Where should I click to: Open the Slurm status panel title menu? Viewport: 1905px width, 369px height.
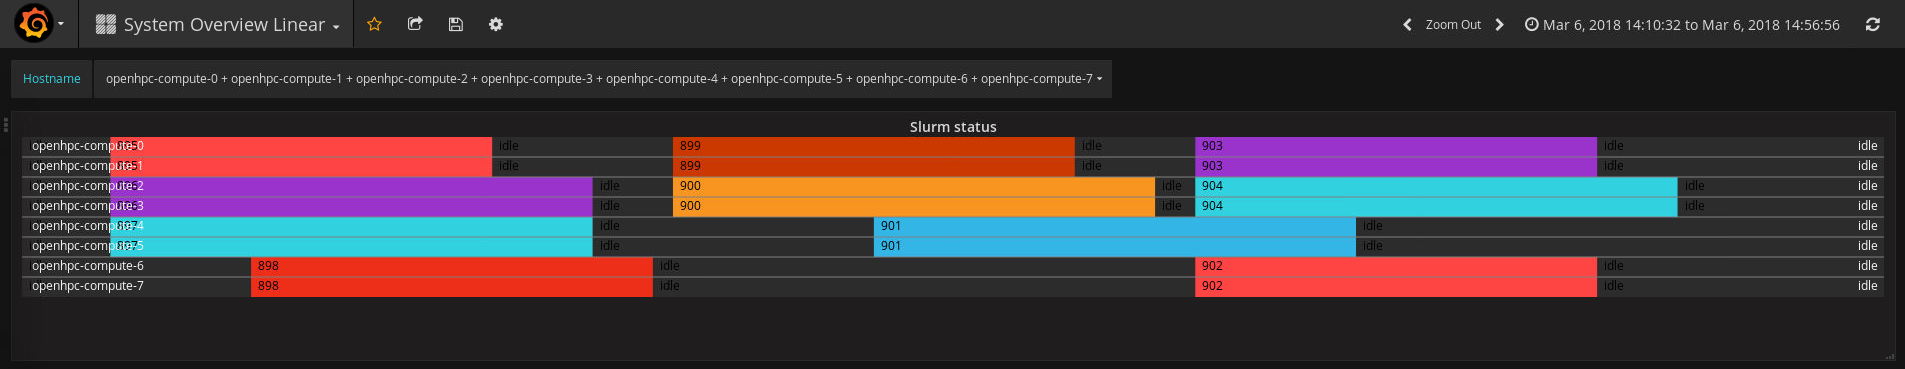953,127
